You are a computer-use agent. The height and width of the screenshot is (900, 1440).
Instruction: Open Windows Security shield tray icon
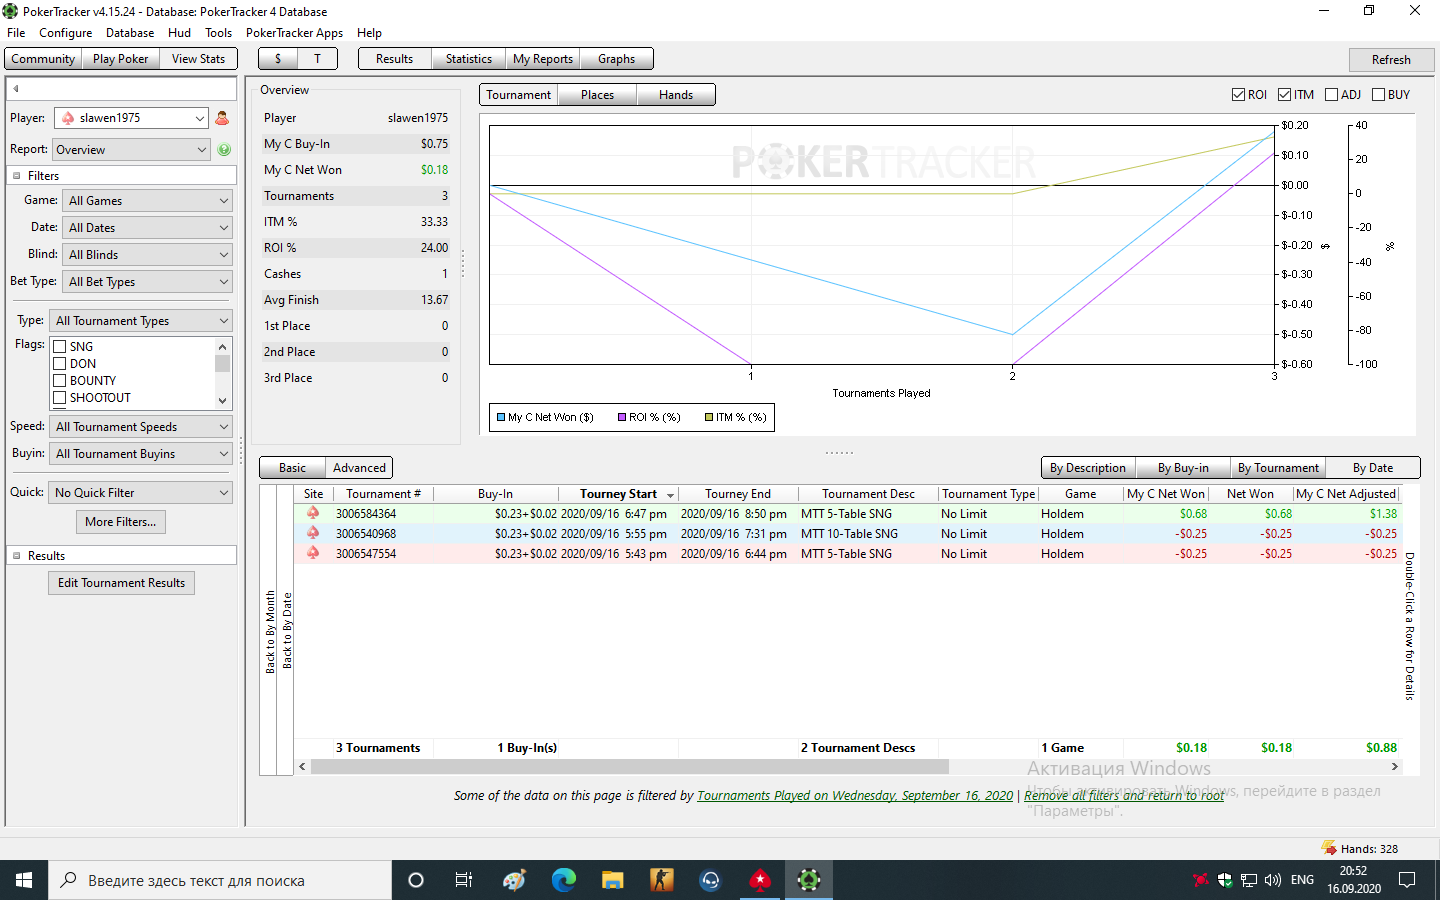pos(1225,880)
